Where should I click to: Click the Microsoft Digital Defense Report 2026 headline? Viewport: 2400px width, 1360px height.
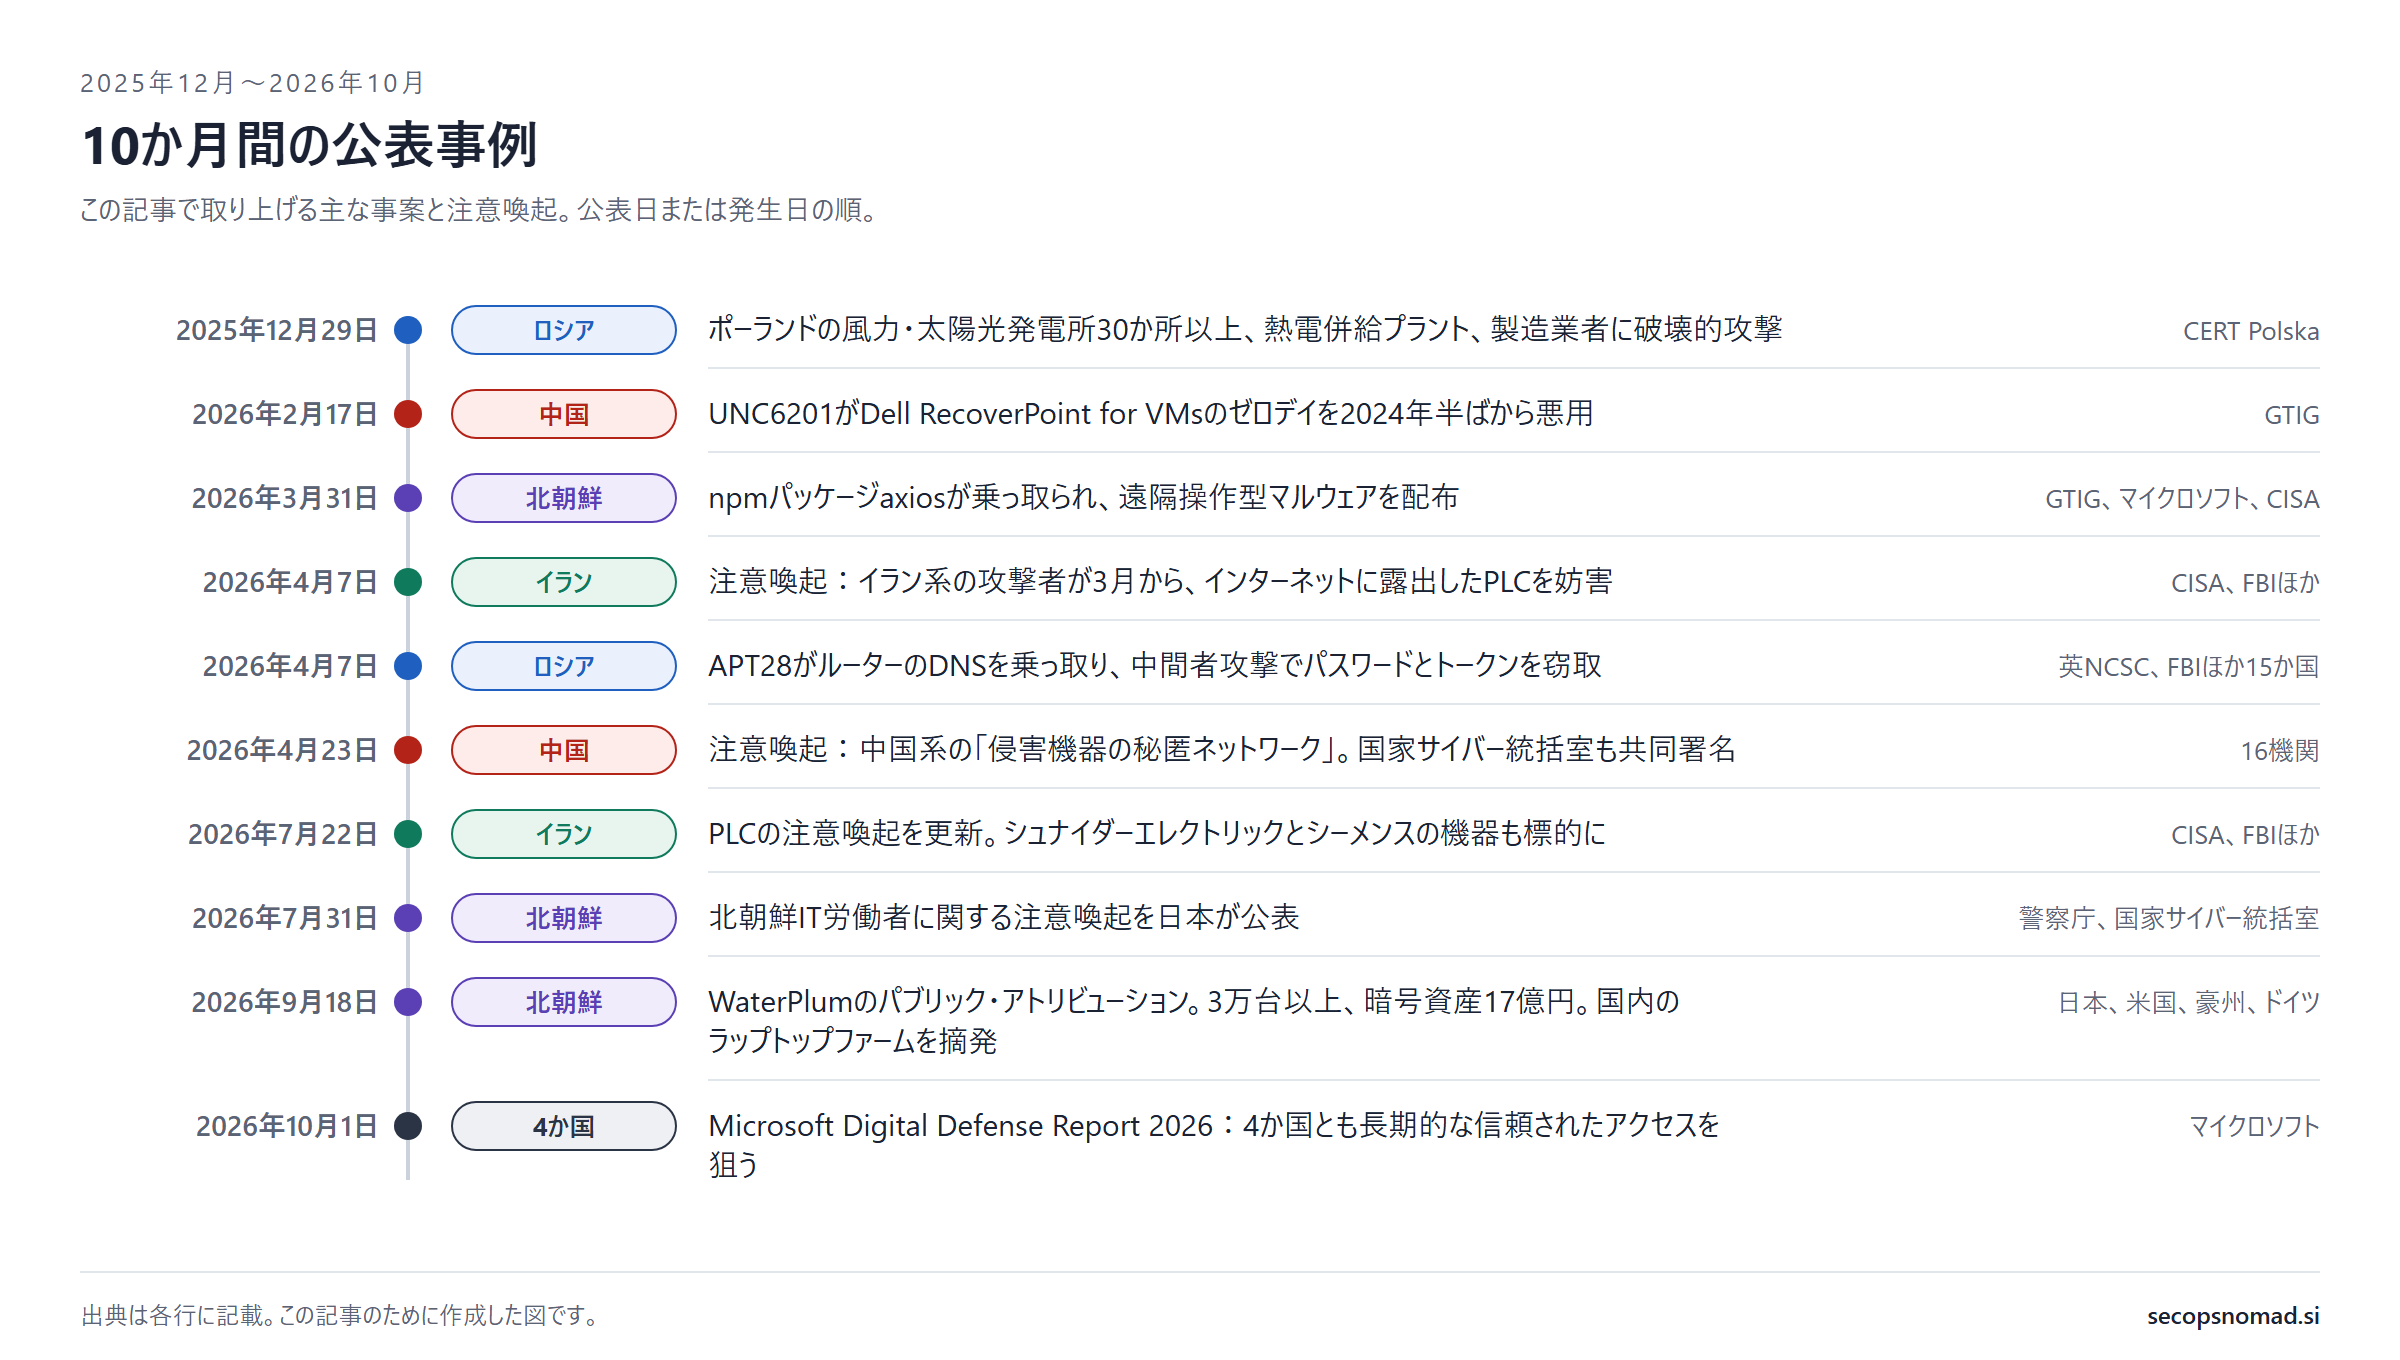coord(1214,1145)
